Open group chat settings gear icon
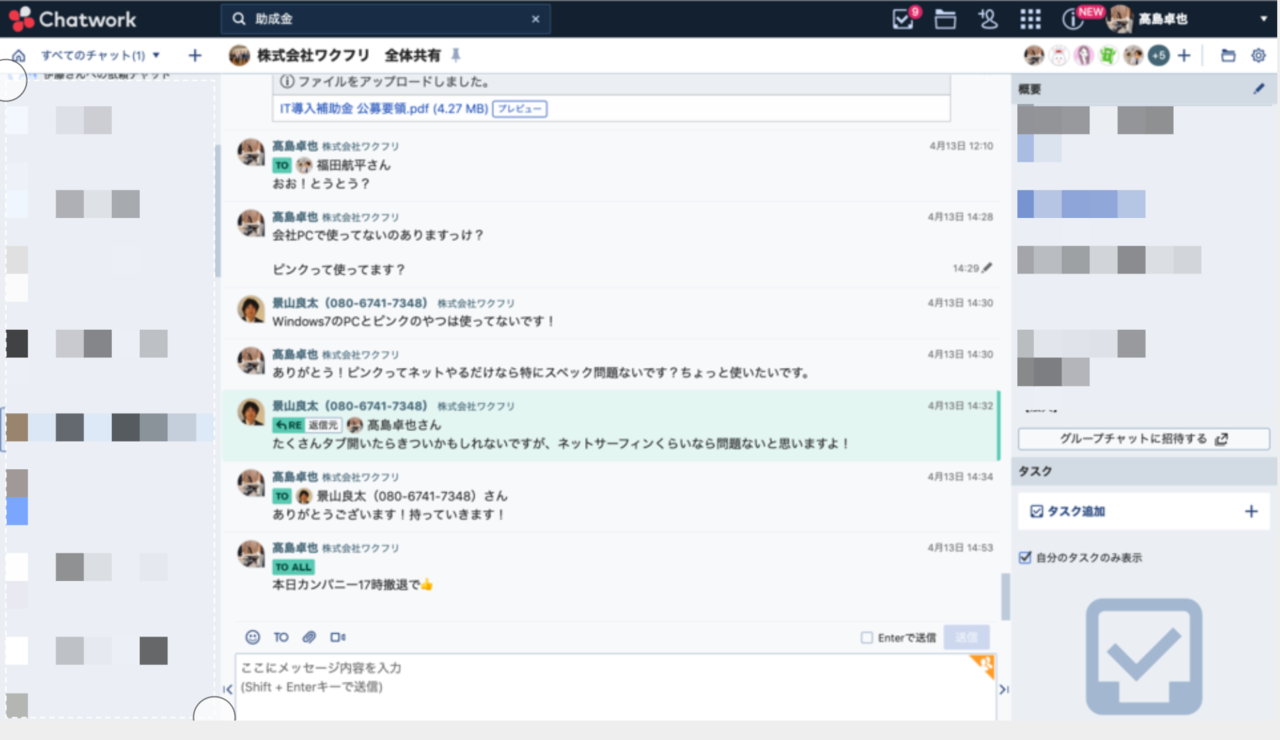This screenshot has width=1280, height=740. 1258,56
